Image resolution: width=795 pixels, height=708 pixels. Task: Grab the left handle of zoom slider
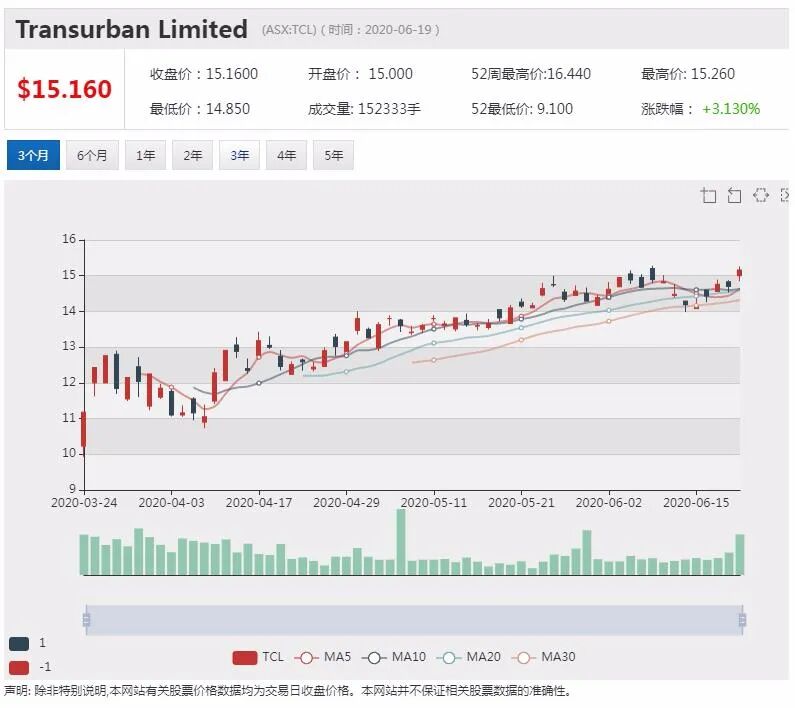tap(86, 620)
